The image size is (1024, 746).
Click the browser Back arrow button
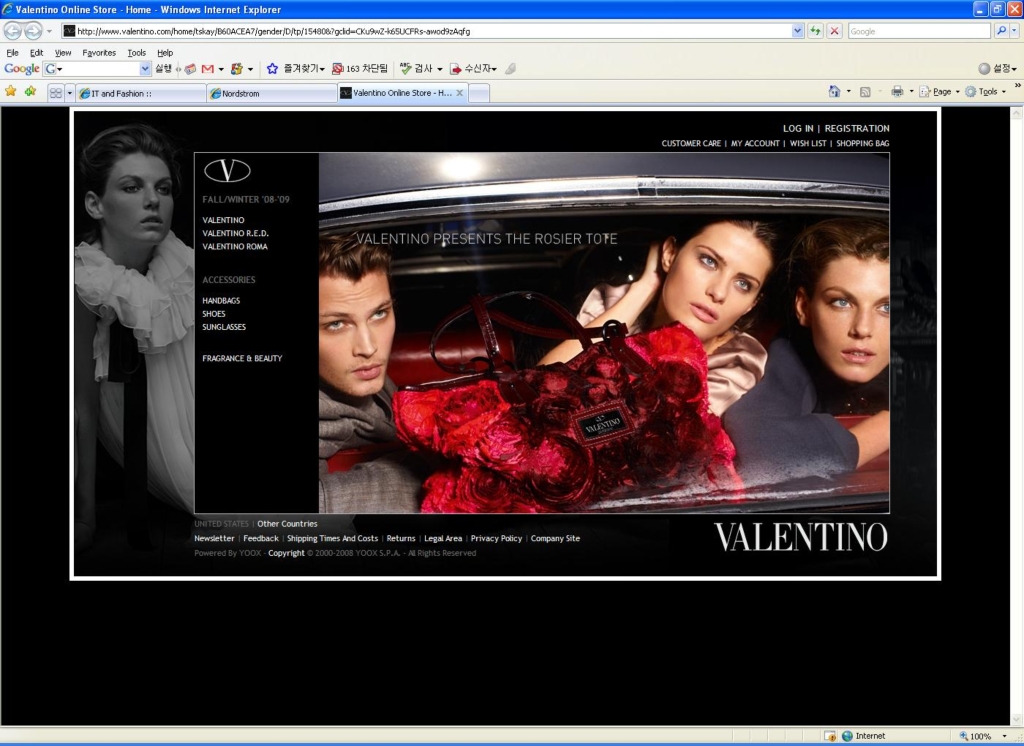pyautogui.click(x=13, y=31)
